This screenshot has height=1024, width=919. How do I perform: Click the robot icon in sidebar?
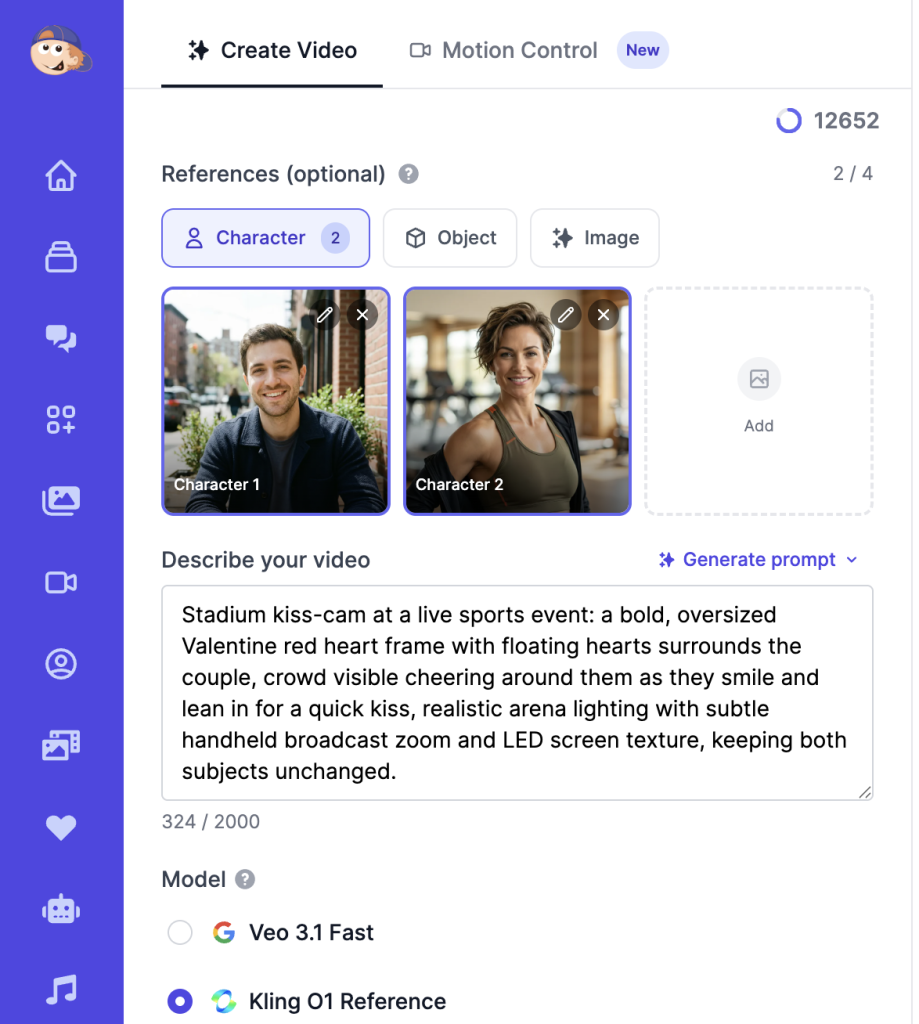[61, 909]
